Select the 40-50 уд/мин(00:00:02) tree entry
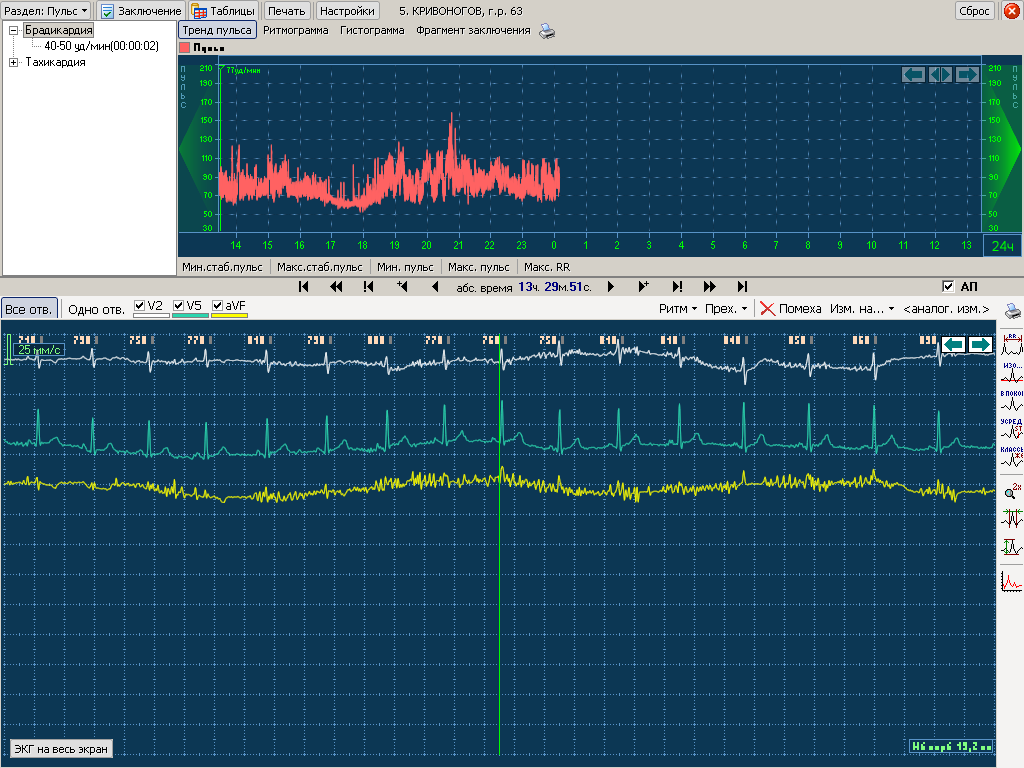Viewport: 1024px width, 768px height. click(101, 46)
